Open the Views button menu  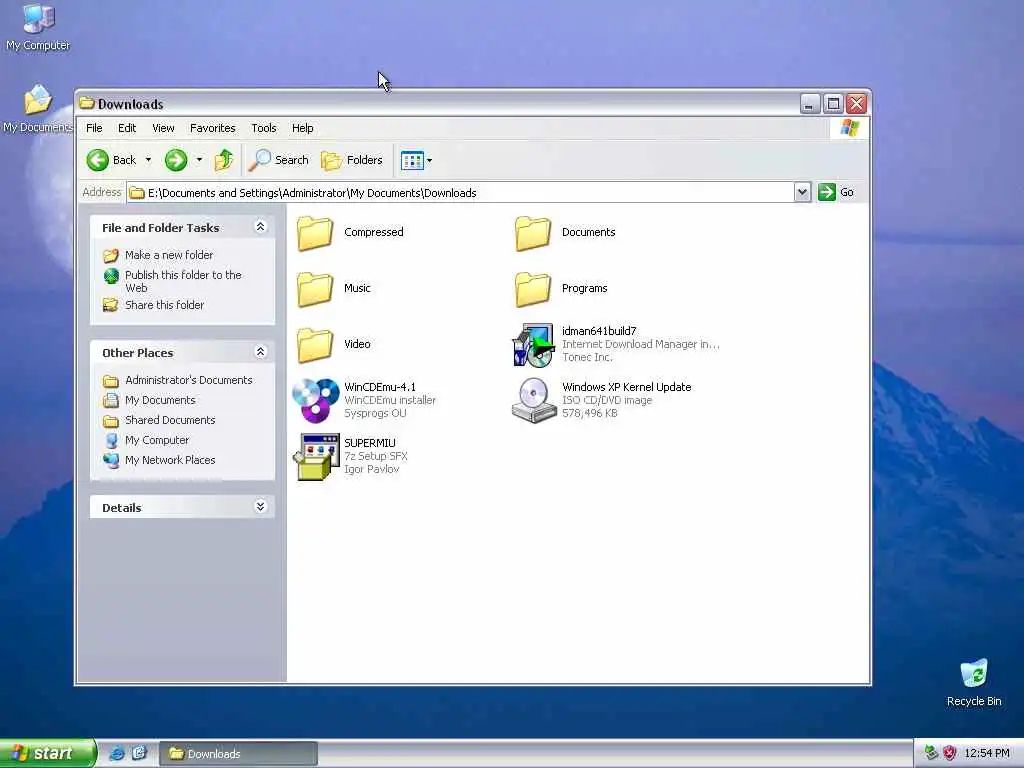[416, 160]
